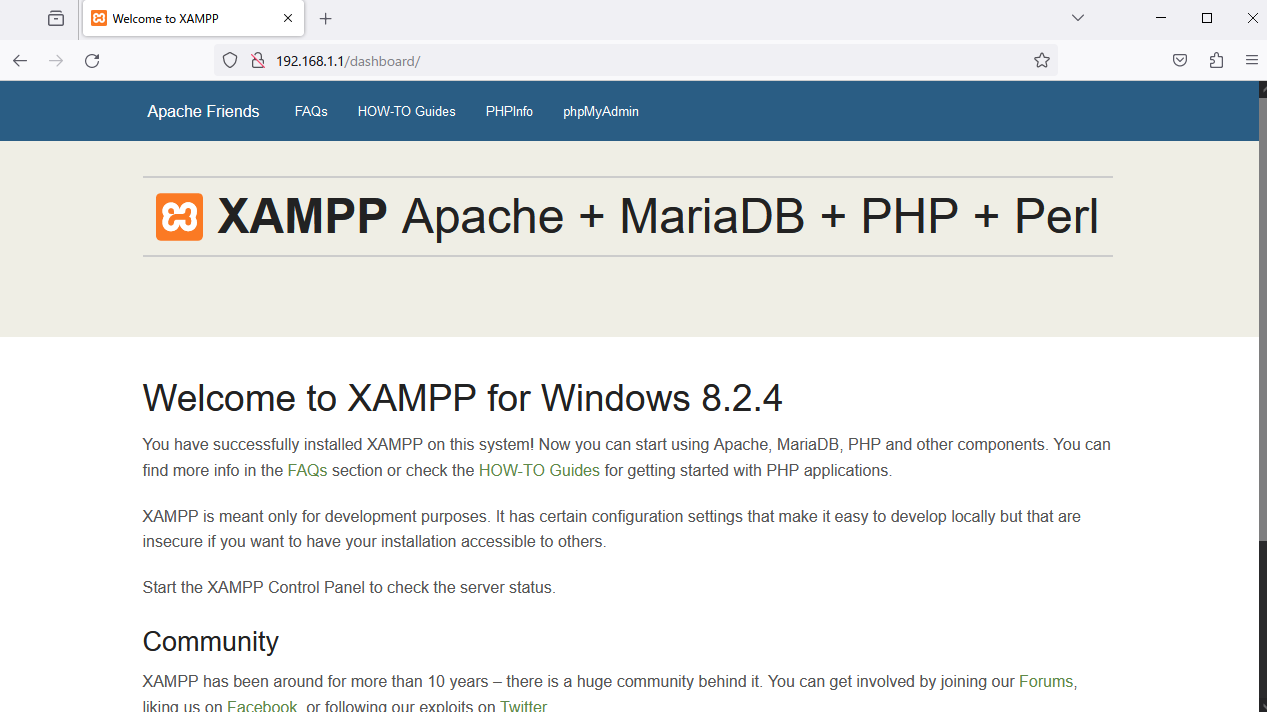Expand the list all tabs chevron

[x=1077, y=18]
